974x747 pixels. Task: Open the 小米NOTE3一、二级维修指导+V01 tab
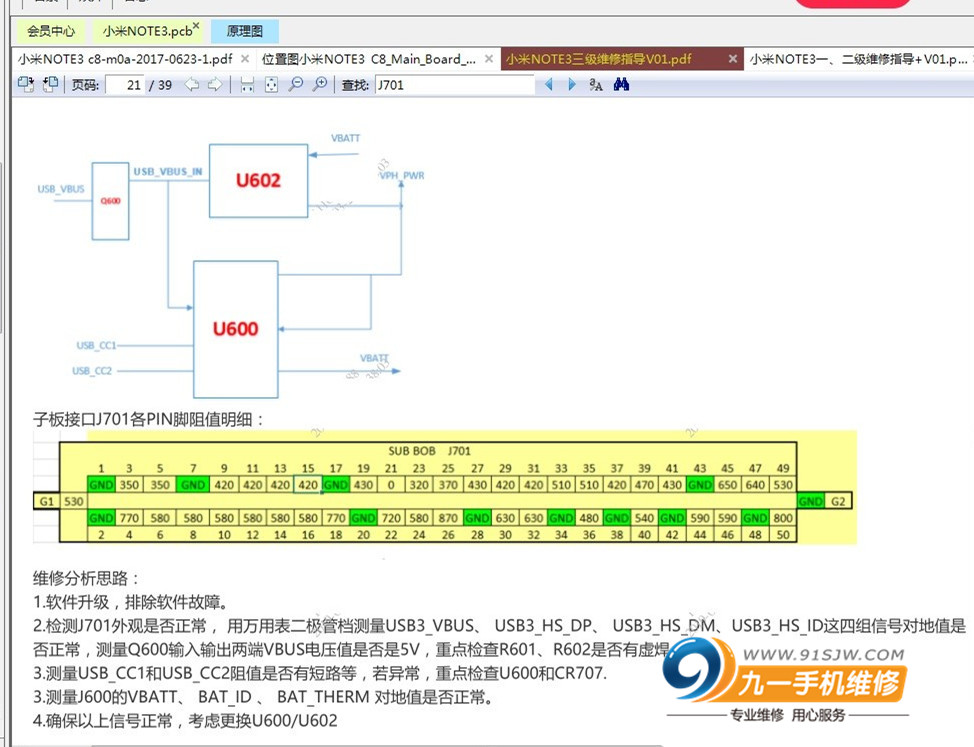[x=858, y=59]
